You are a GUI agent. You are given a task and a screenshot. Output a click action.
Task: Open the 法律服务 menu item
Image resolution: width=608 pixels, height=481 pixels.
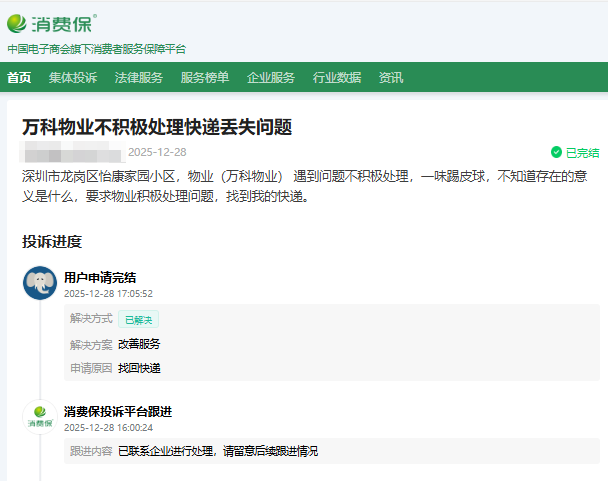coord(139,78)
